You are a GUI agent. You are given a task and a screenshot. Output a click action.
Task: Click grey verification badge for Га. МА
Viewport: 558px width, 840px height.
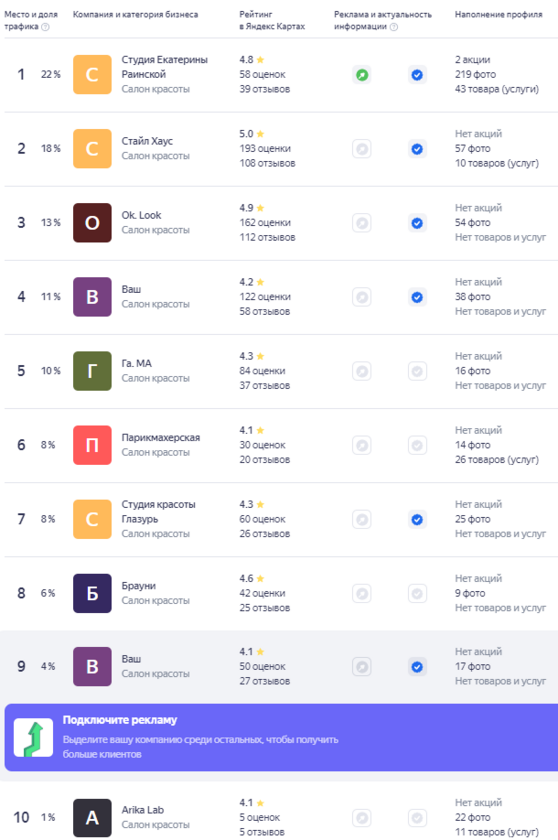(x=417, y=371)
